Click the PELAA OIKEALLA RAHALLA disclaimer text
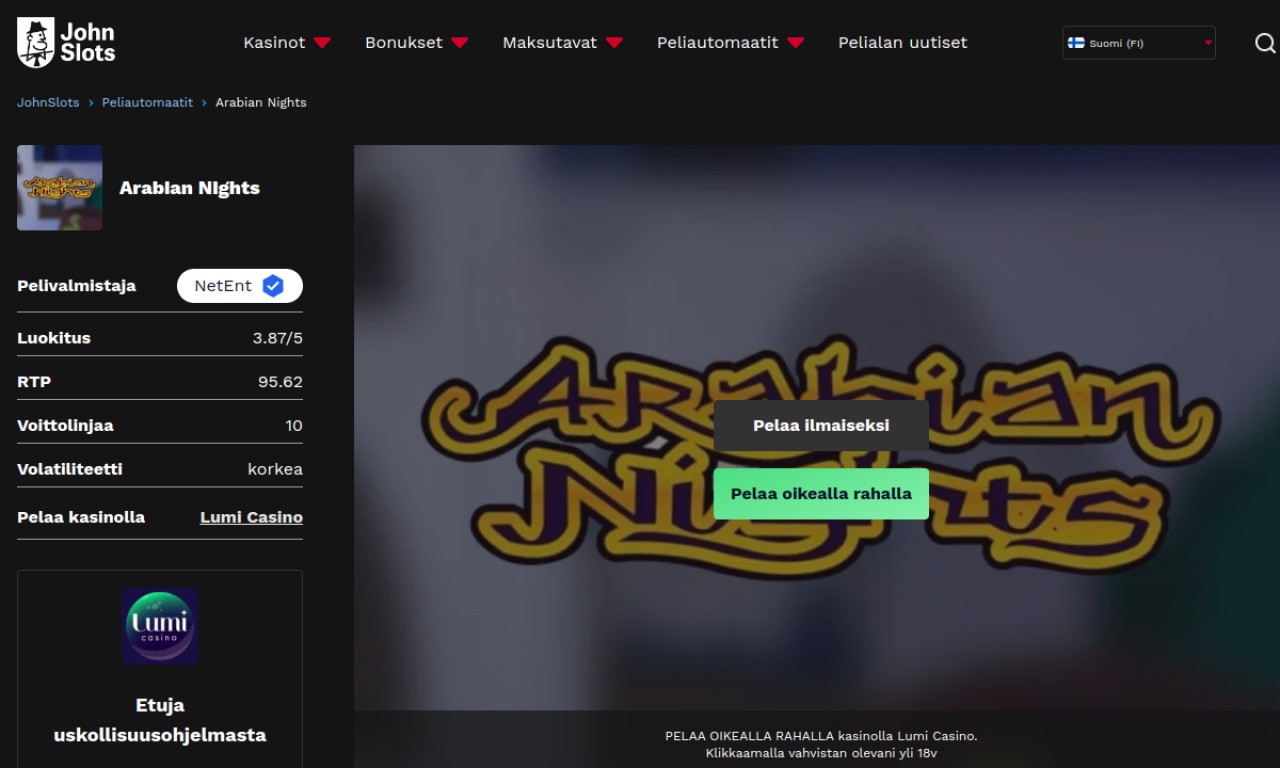Image resolution: width=1280 pixels, height=768 pixels. [x=821, y=744]
